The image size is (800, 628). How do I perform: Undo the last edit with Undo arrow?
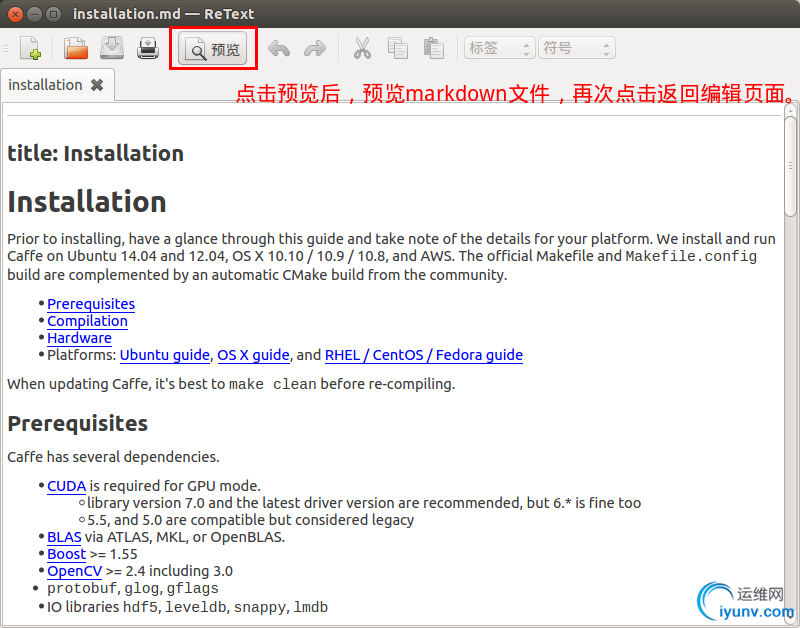tap(279, 49)
